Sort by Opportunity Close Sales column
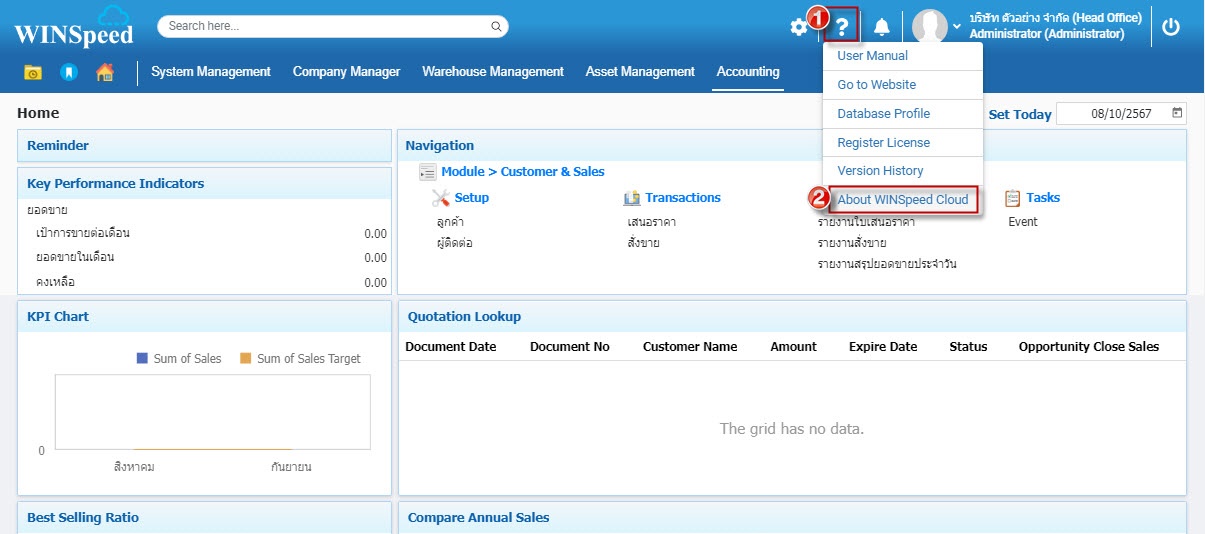Image resolution: width=1205 pixels, height=534 pixels. tap(1089, 347)
